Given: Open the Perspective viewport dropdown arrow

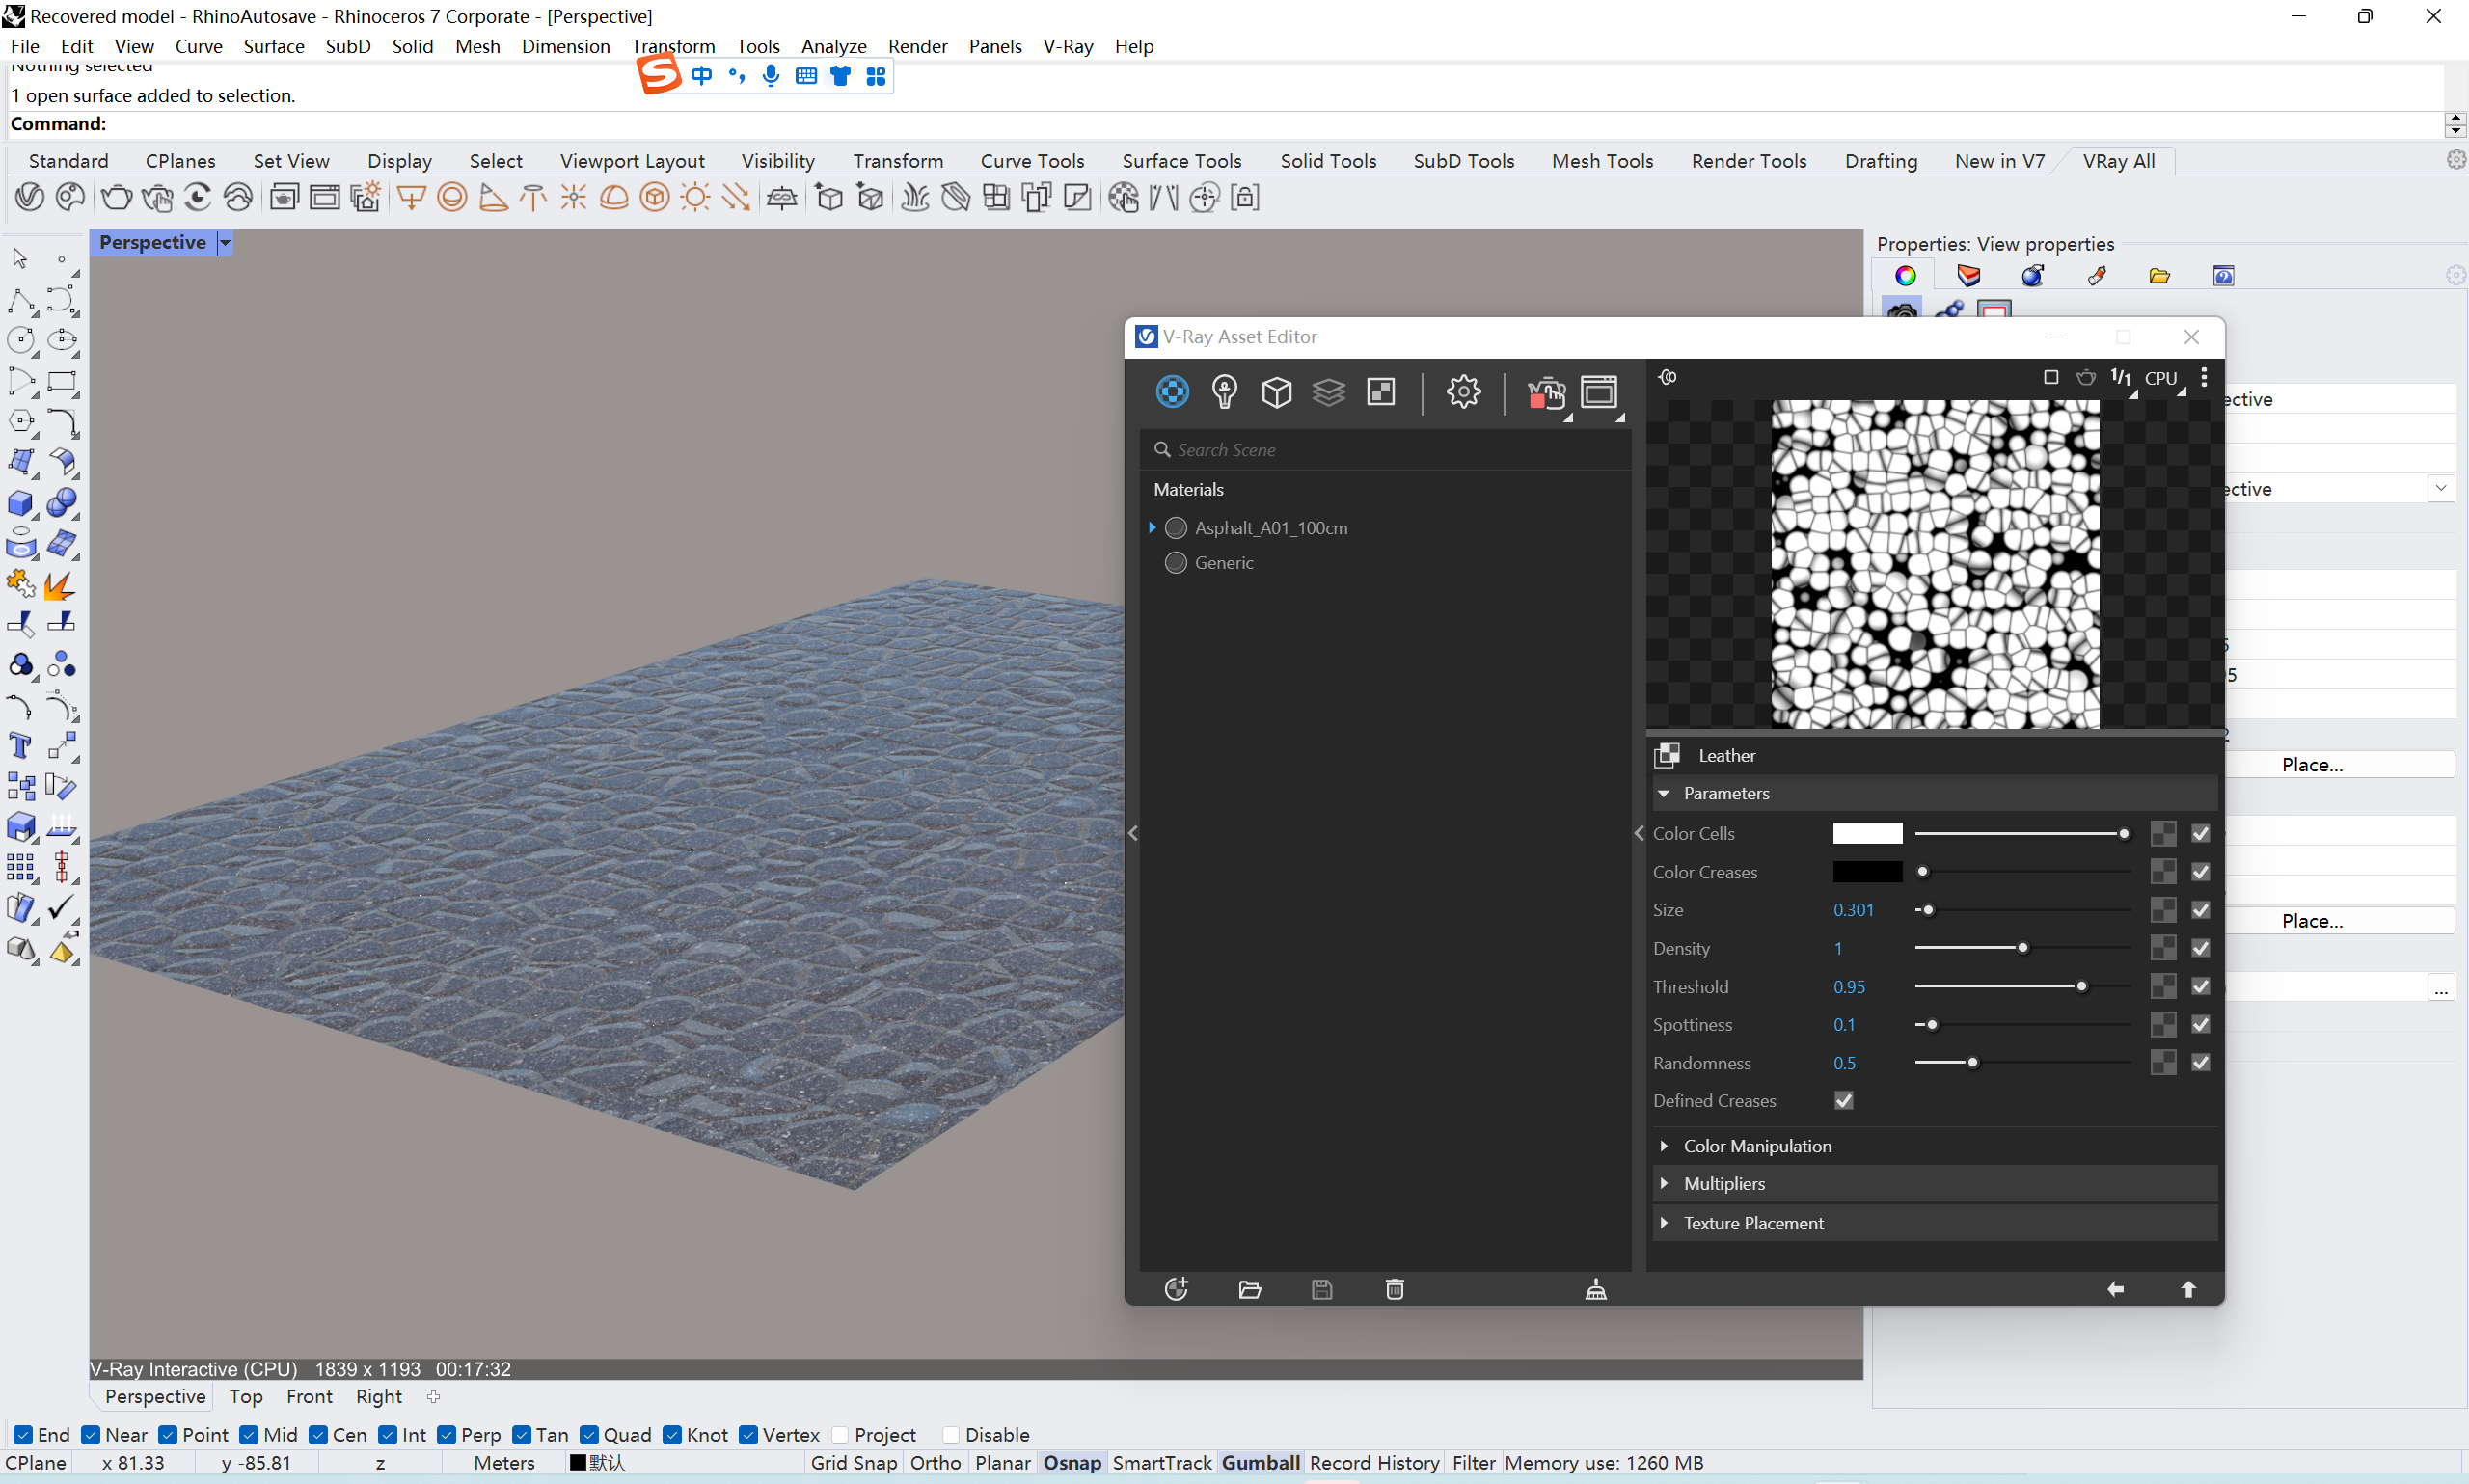Looking at the screenshot, I should (225, 243).
